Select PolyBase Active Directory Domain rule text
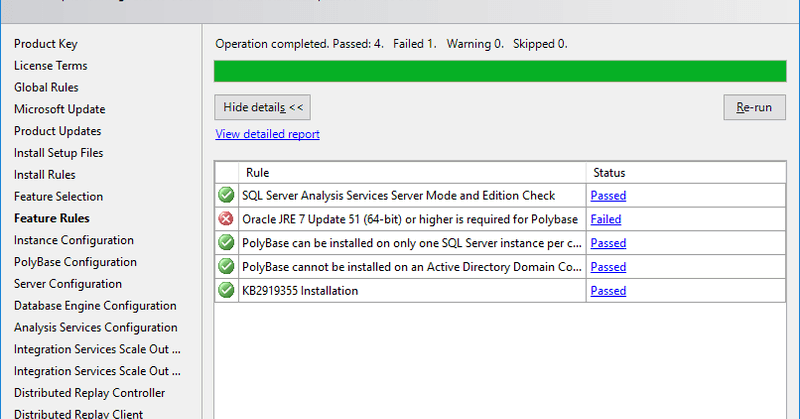The image size is (800, 419). click(x=412, y=267)
